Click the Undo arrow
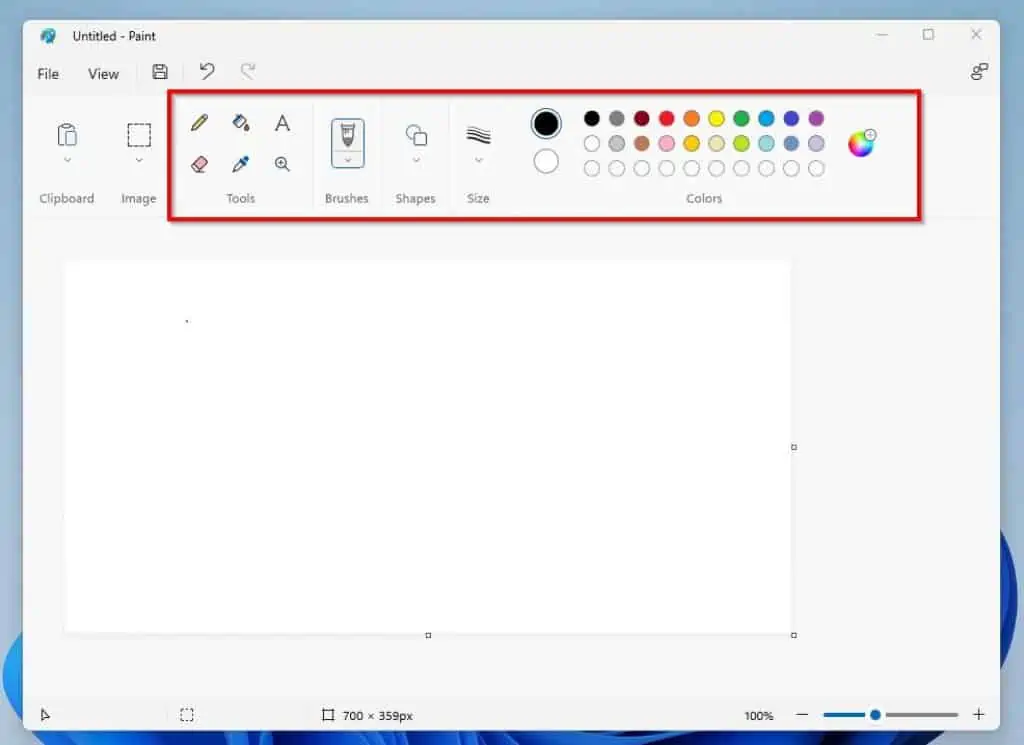The height and width of the screenshot is (745, 1024). (x=207, y=72)
